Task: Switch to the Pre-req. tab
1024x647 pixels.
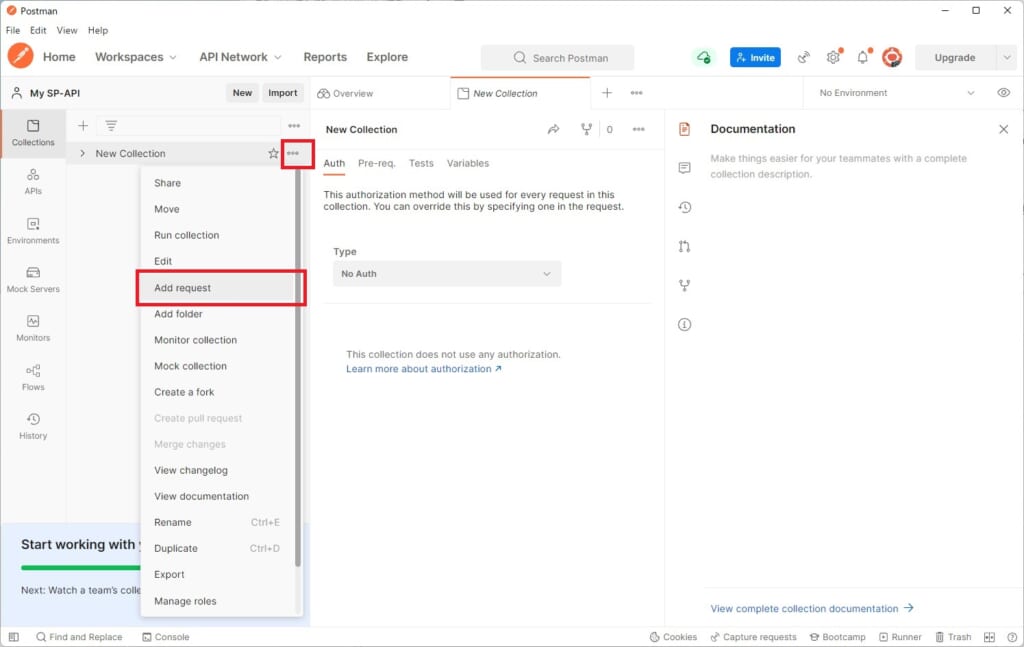Action: pos(376,163)
